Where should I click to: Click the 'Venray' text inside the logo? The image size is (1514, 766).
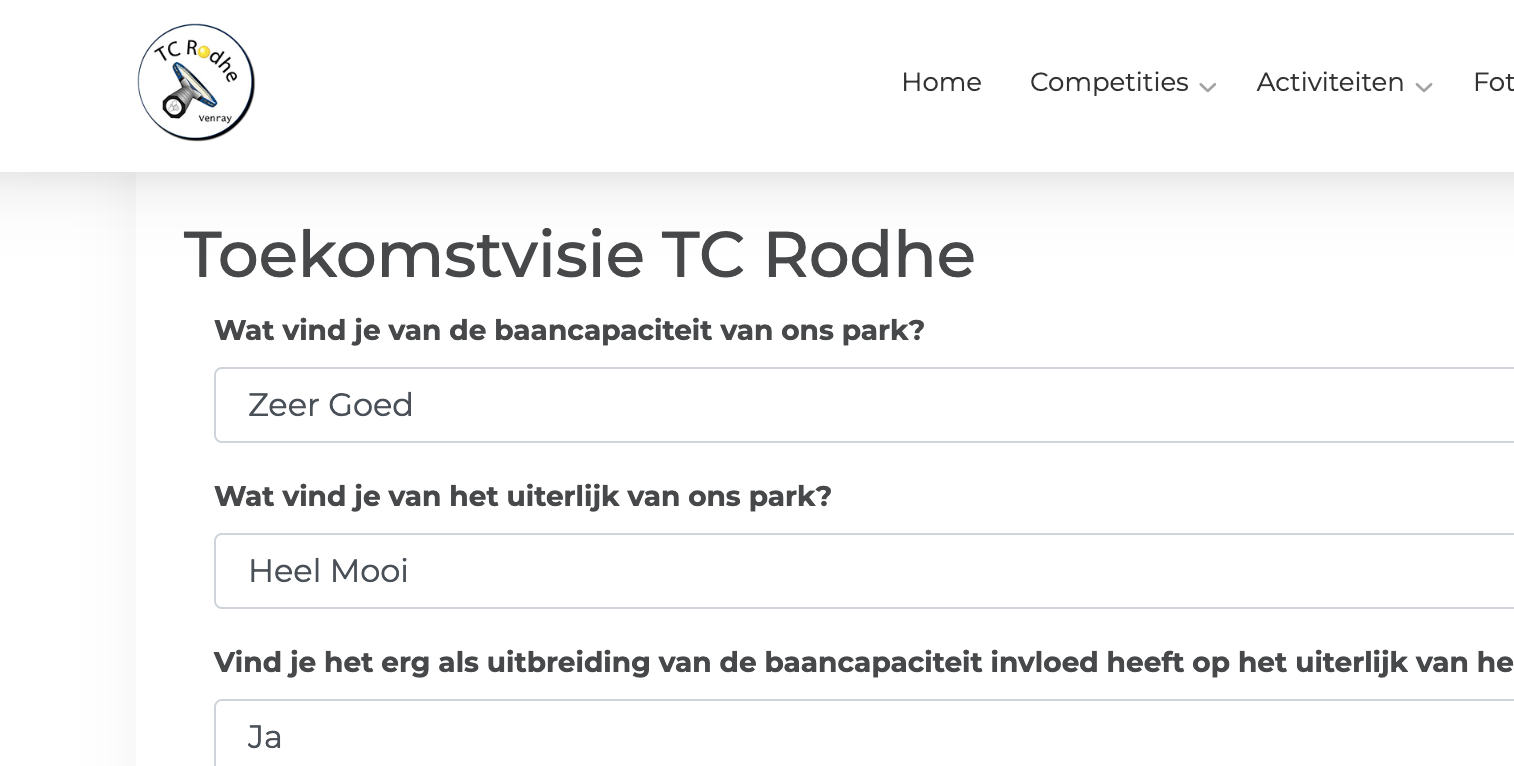(214, 117)
